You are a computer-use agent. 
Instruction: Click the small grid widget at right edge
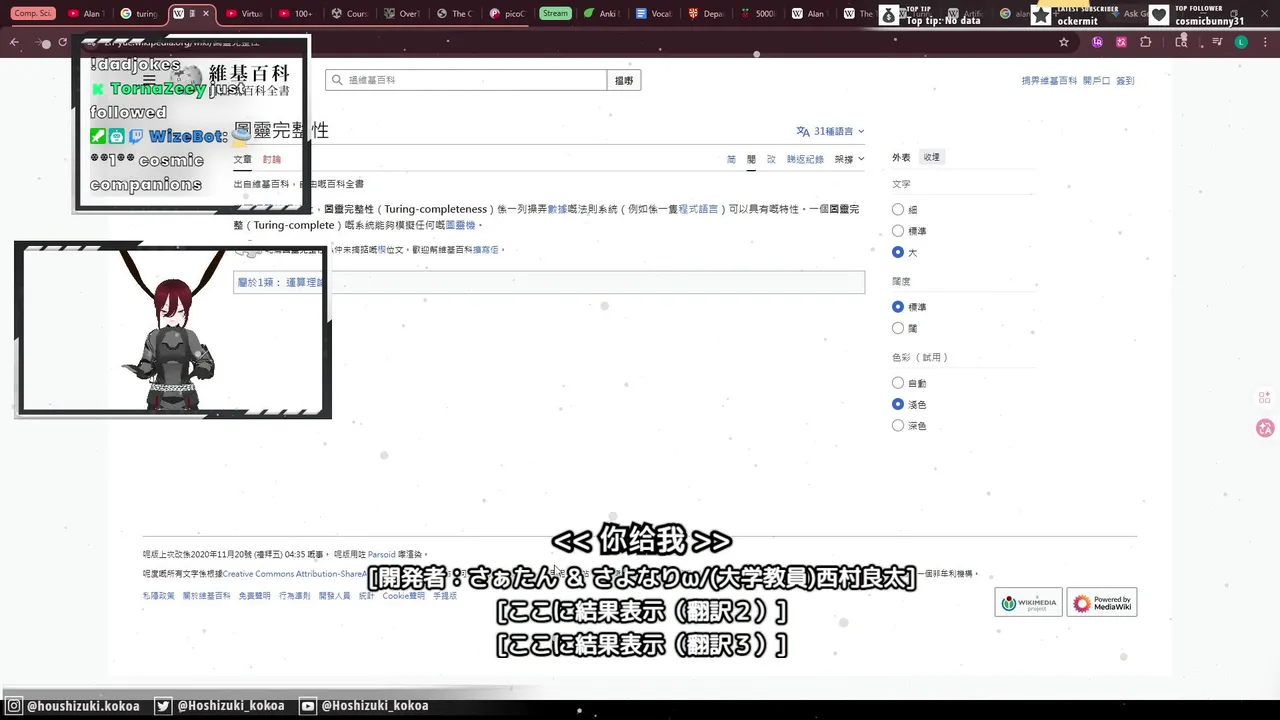(1265, 397)
